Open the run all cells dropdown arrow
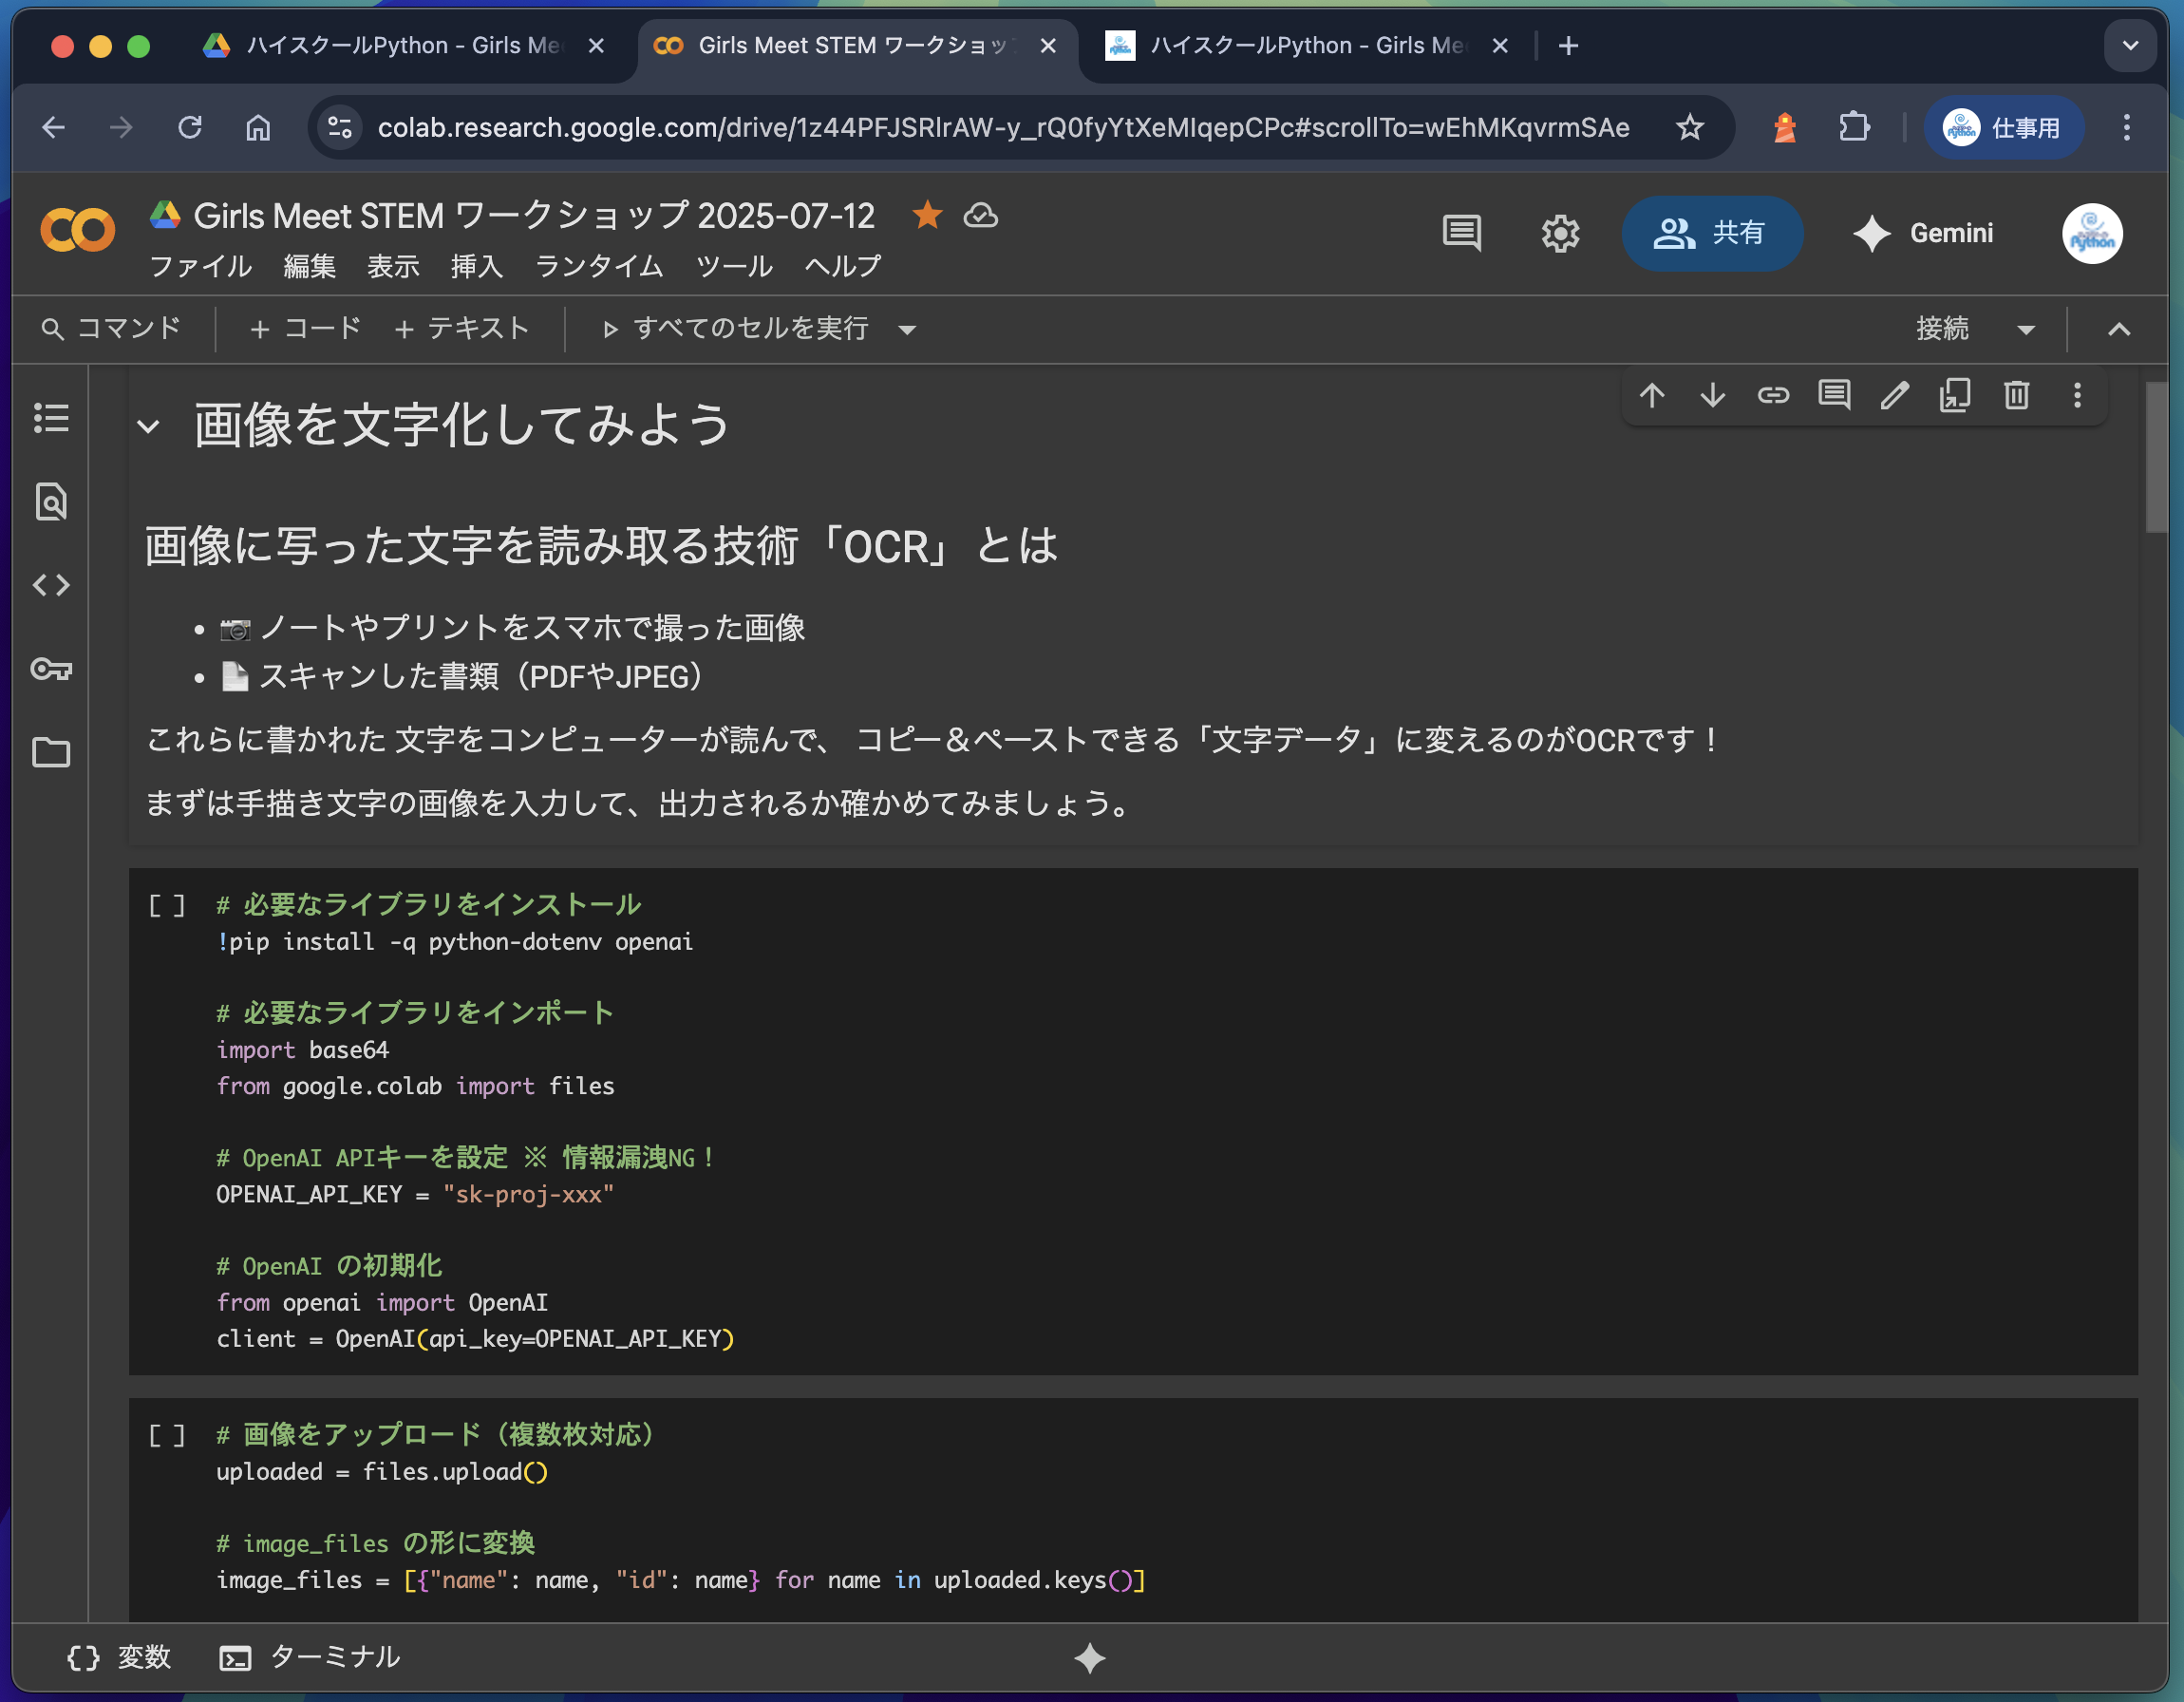The height and width of the screenshot is (1702, 2184). coord(907,330)
